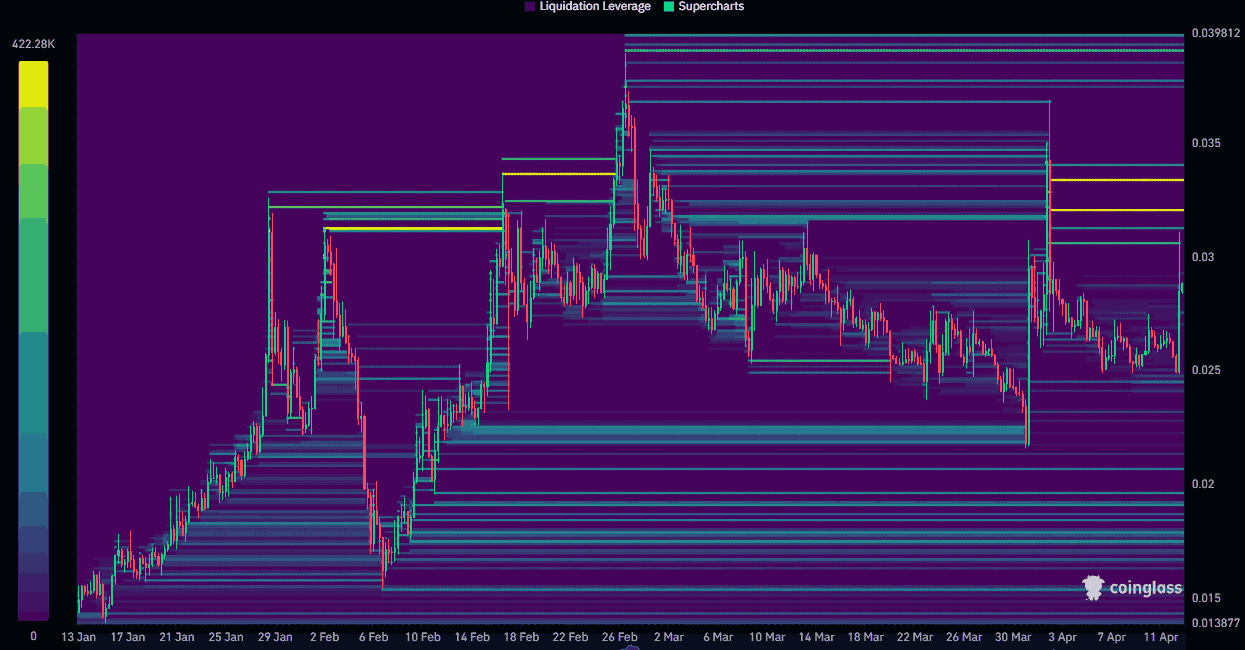The image size is (1245, 650).
Task: Open coinglass website via watermark text
Action: click(x=1145, y=588)
